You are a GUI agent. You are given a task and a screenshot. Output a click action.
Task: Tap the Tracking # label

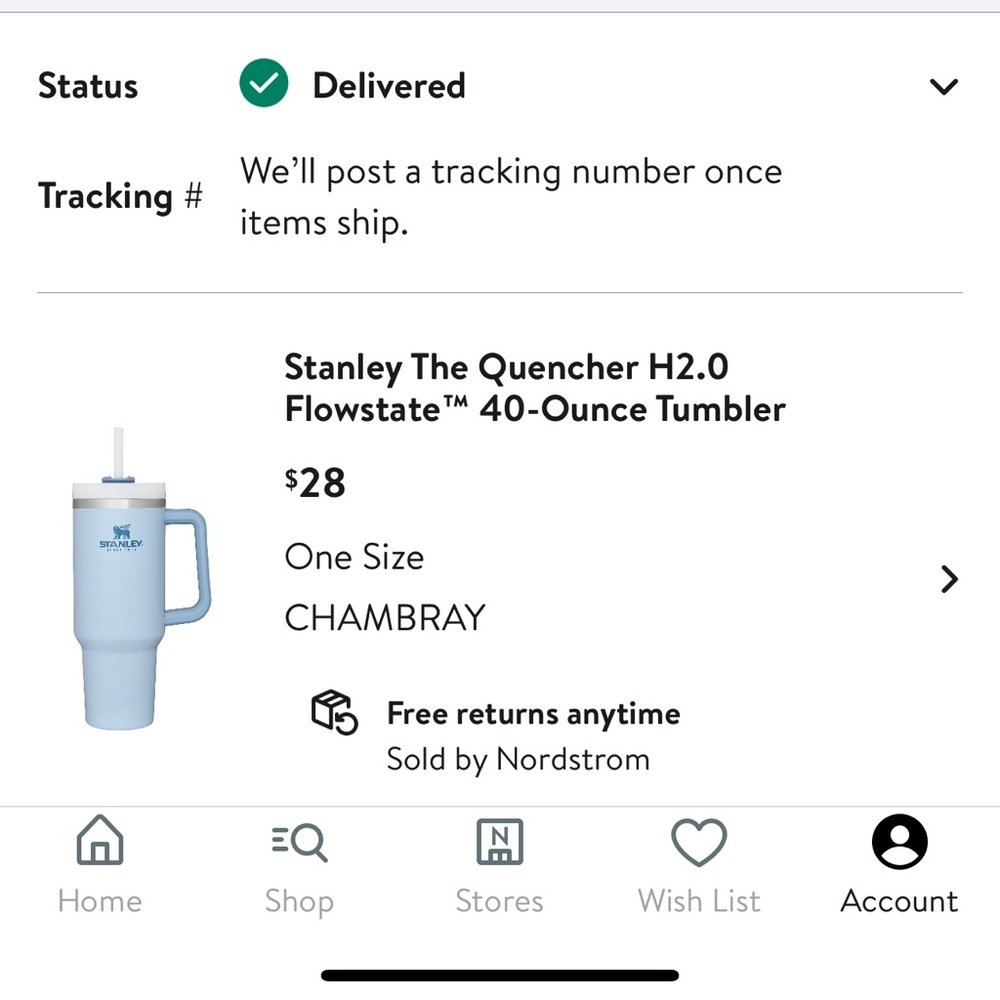[120, 196]
